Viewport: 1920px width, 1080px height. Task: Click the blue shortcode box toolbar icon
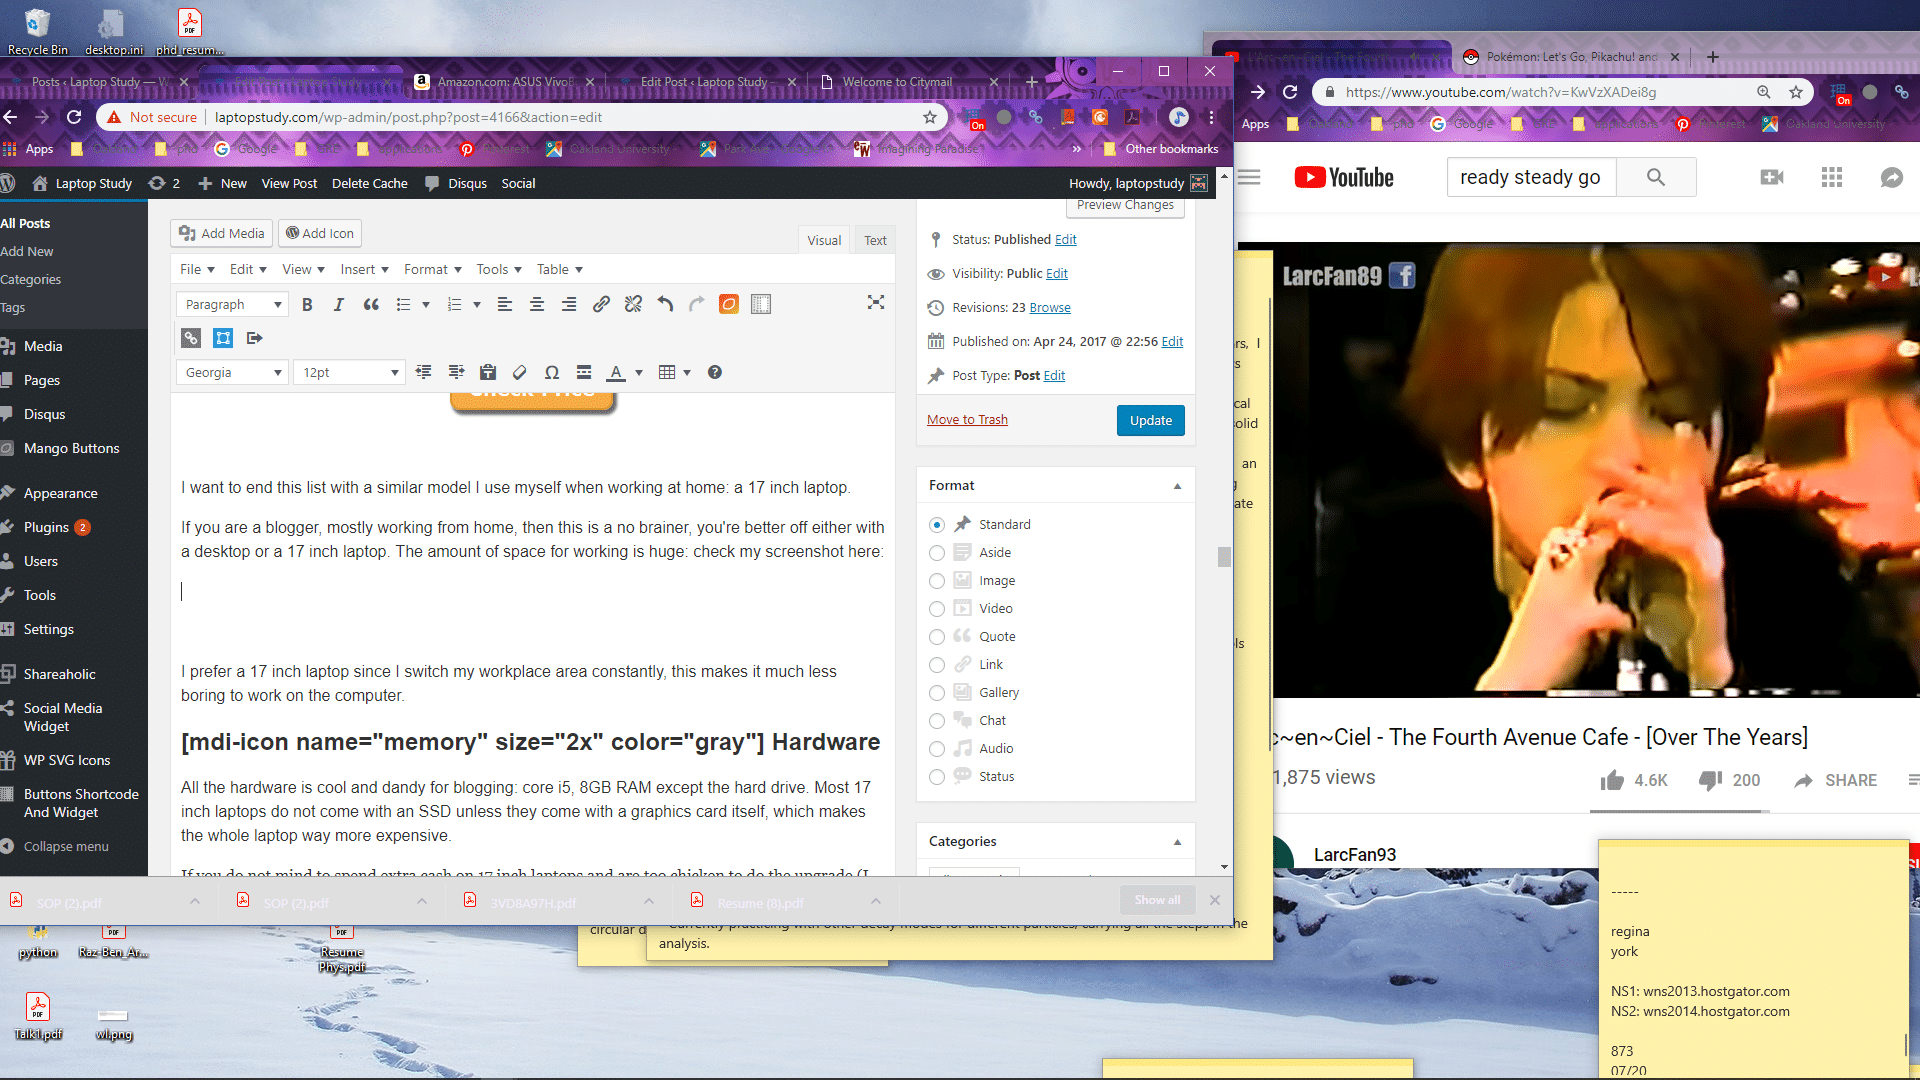[223, 339]
